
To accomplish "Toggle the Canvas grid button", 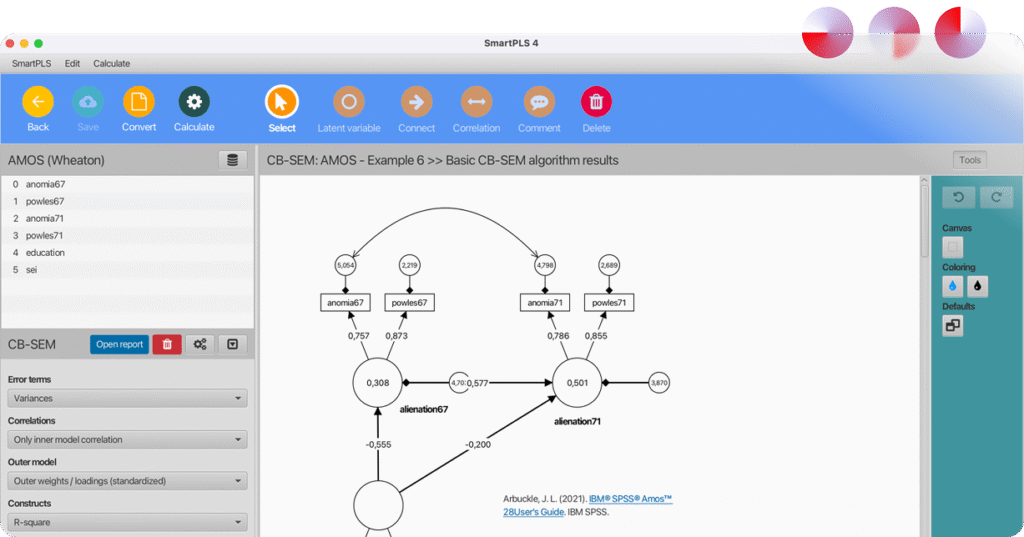I will point(953,246).
